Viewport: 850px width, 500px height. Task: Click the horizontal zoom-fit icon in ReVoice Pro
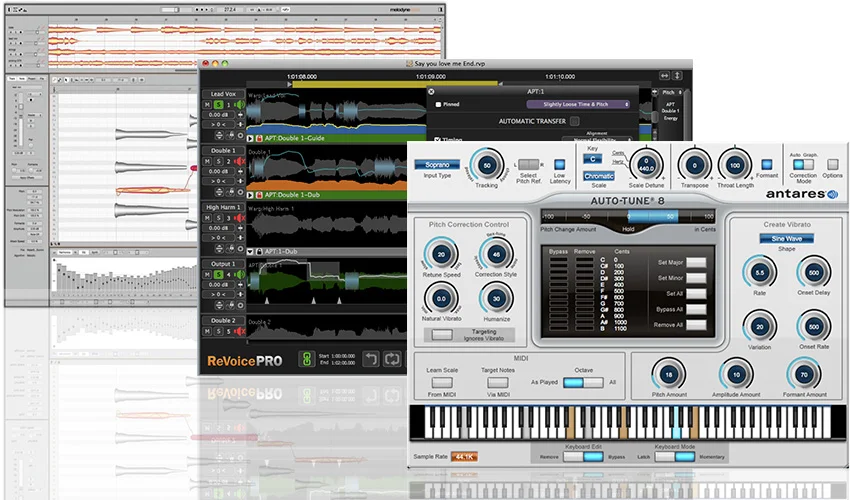click(664, 76)
